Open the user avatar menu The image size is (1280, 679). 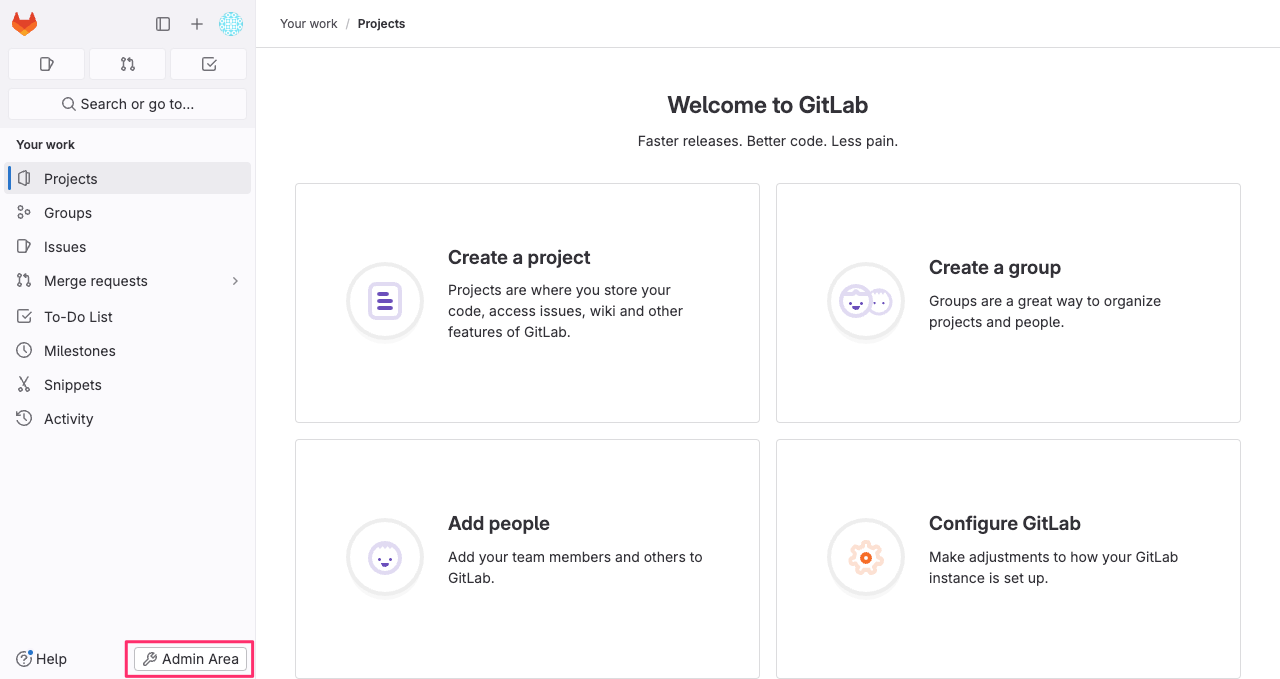[x=231, y=24]
